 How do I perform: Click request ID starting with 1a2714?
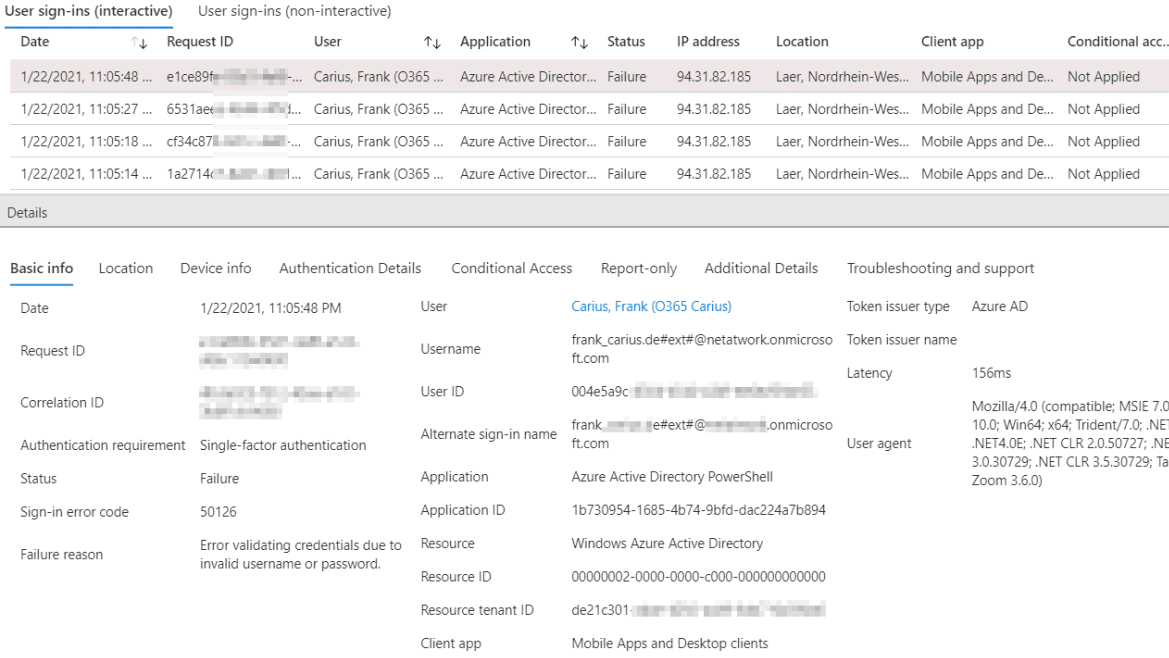pyautogui.click(x=234, y=174)
